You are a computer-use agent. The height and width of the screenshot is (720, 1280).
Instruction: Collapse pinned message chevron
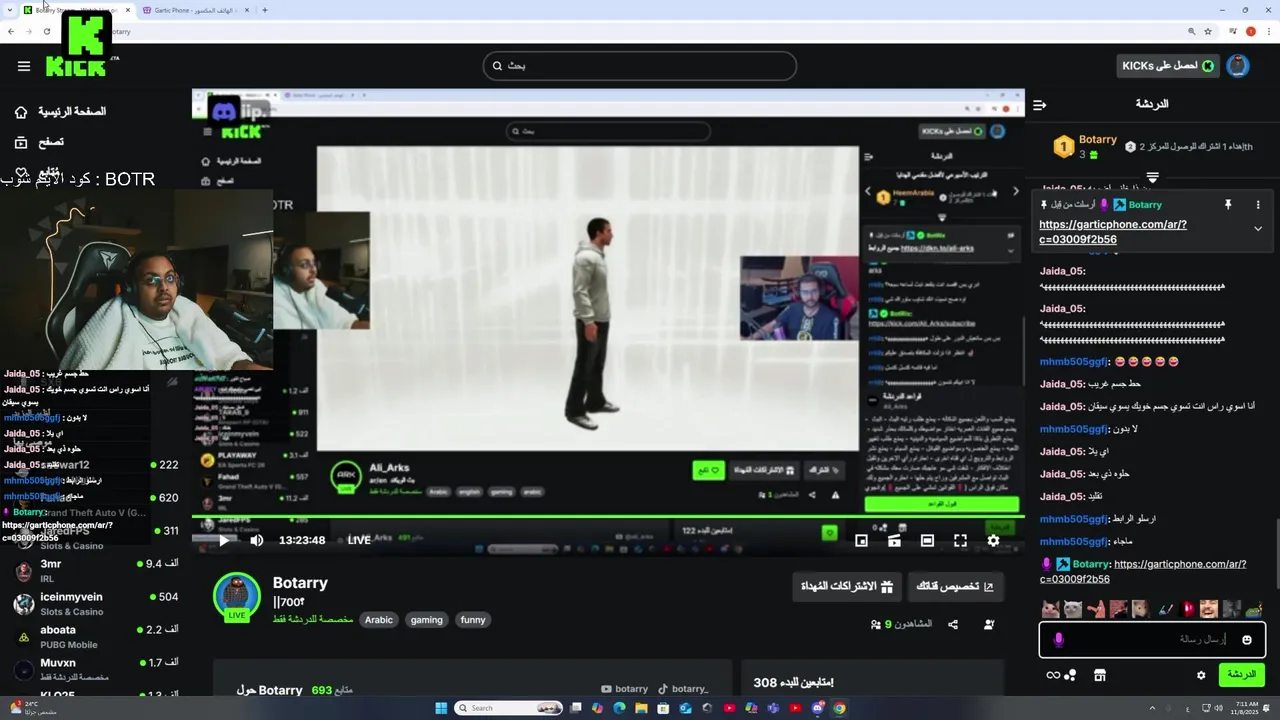pos(1258,229)
